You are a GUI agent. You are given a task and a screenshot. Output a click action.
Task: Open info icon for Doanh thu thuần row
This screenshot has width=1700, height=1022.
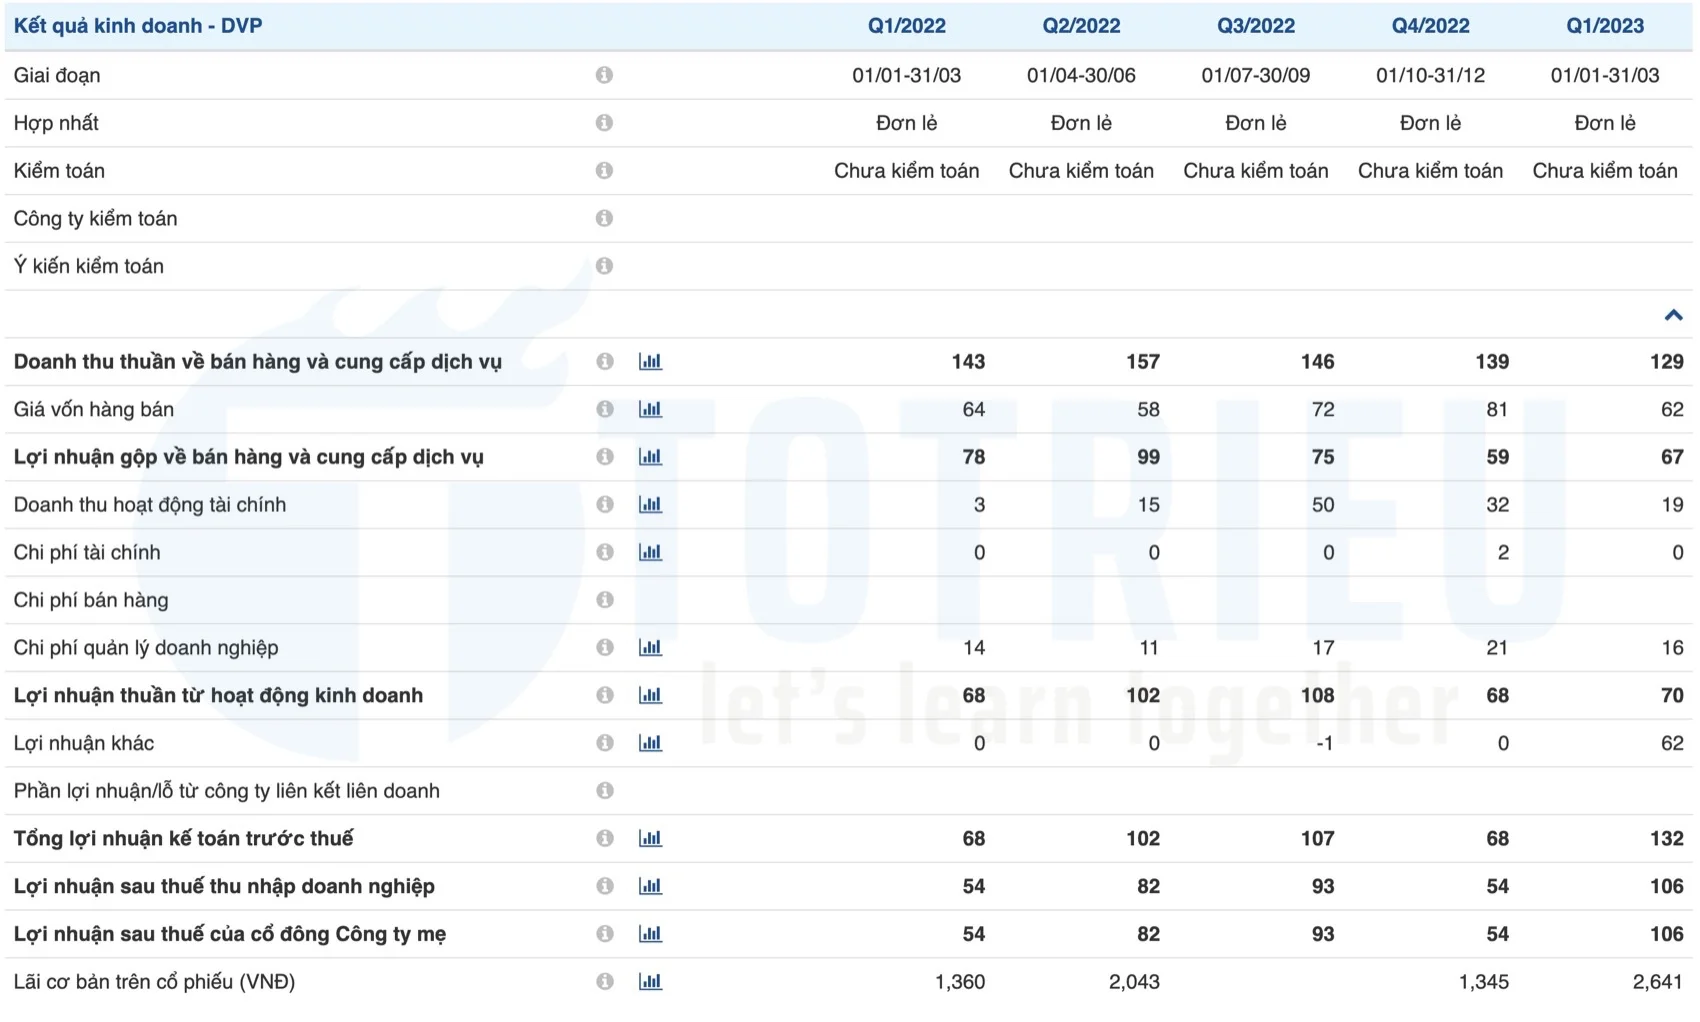[605, 361]
